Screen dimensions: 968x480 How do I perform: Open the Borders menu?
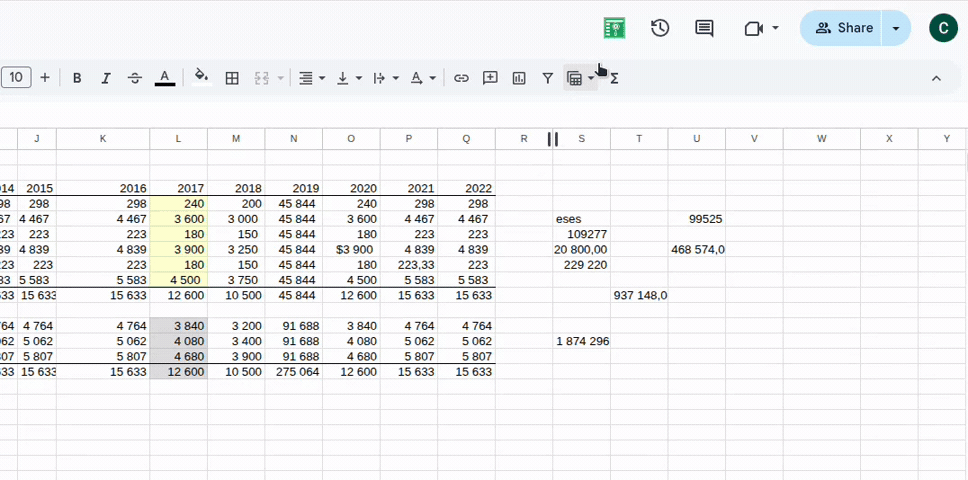(x=232, y=78)
